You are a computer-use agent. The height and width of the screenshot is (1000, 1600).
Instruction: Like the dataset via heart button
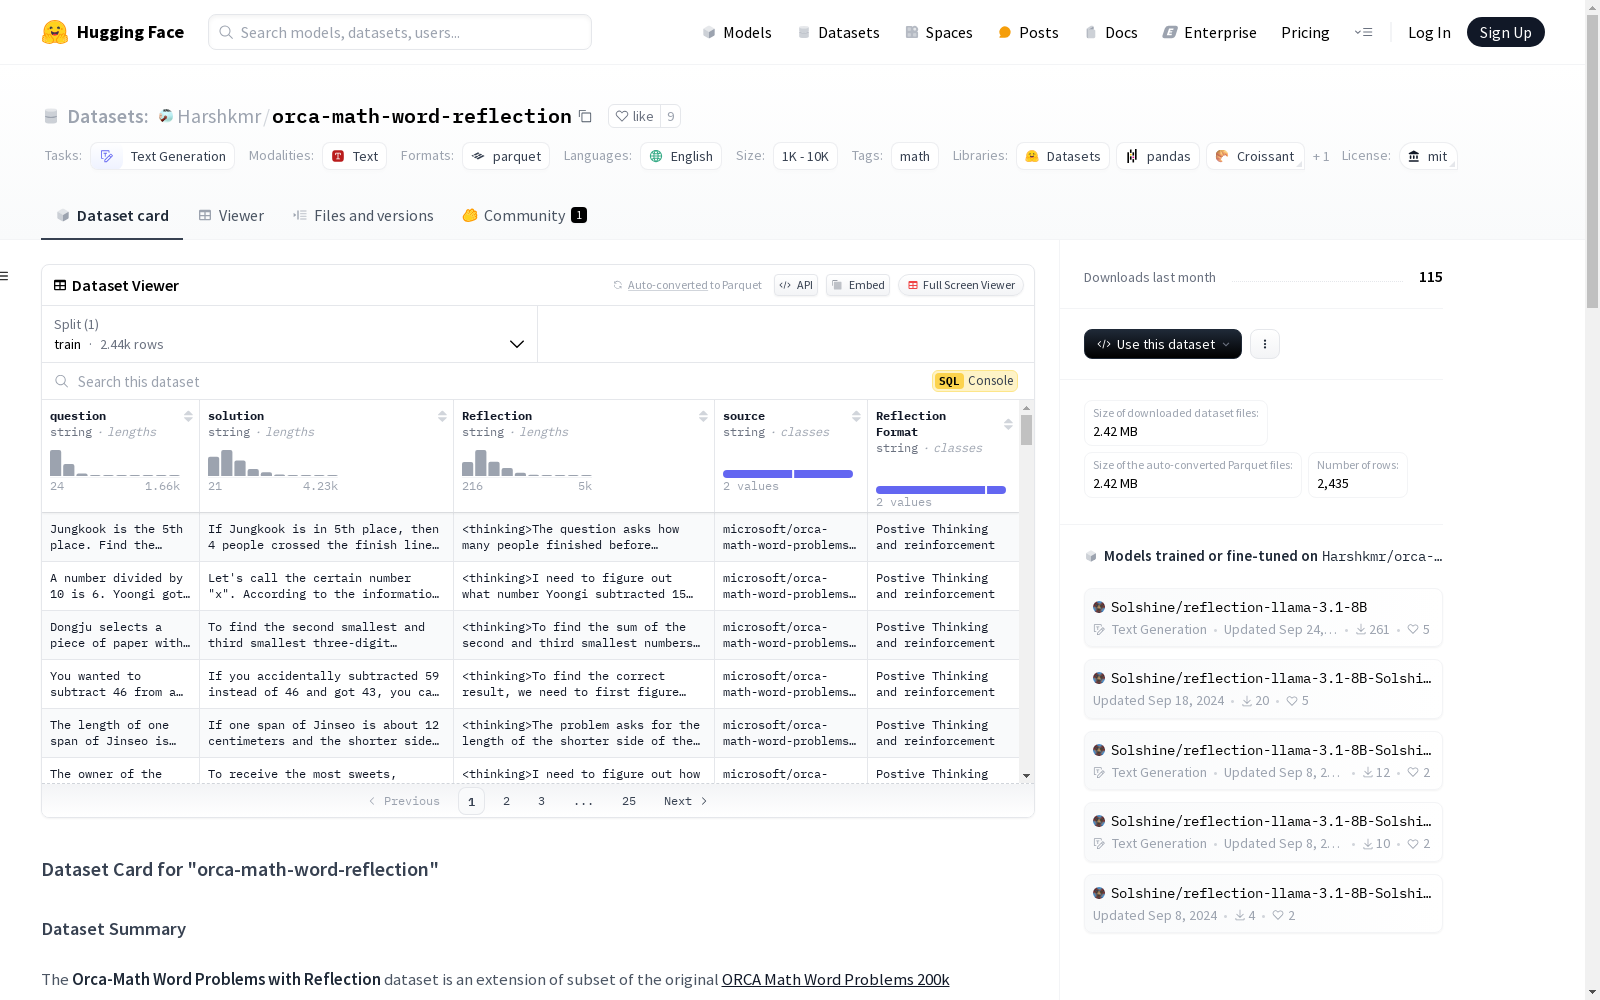634,116
